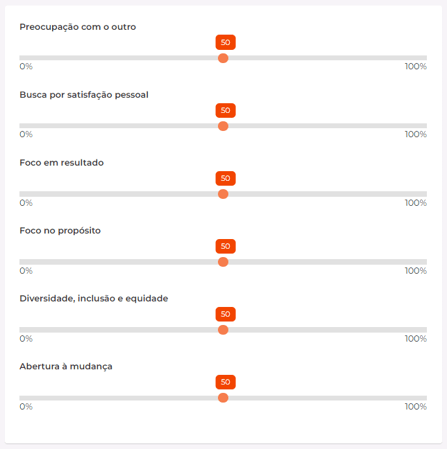This screenshot has height=449, width=447.
Task: Click the Busca por satisfação pessoal slider handle
Action: pyautogui.click(x=223, y=126)
